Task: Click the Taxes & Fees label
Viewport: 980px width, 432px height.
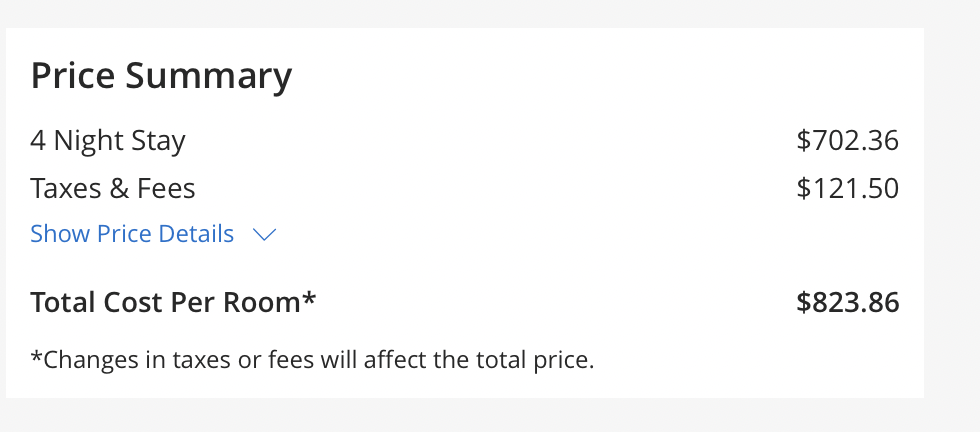Action: [112, 188]
